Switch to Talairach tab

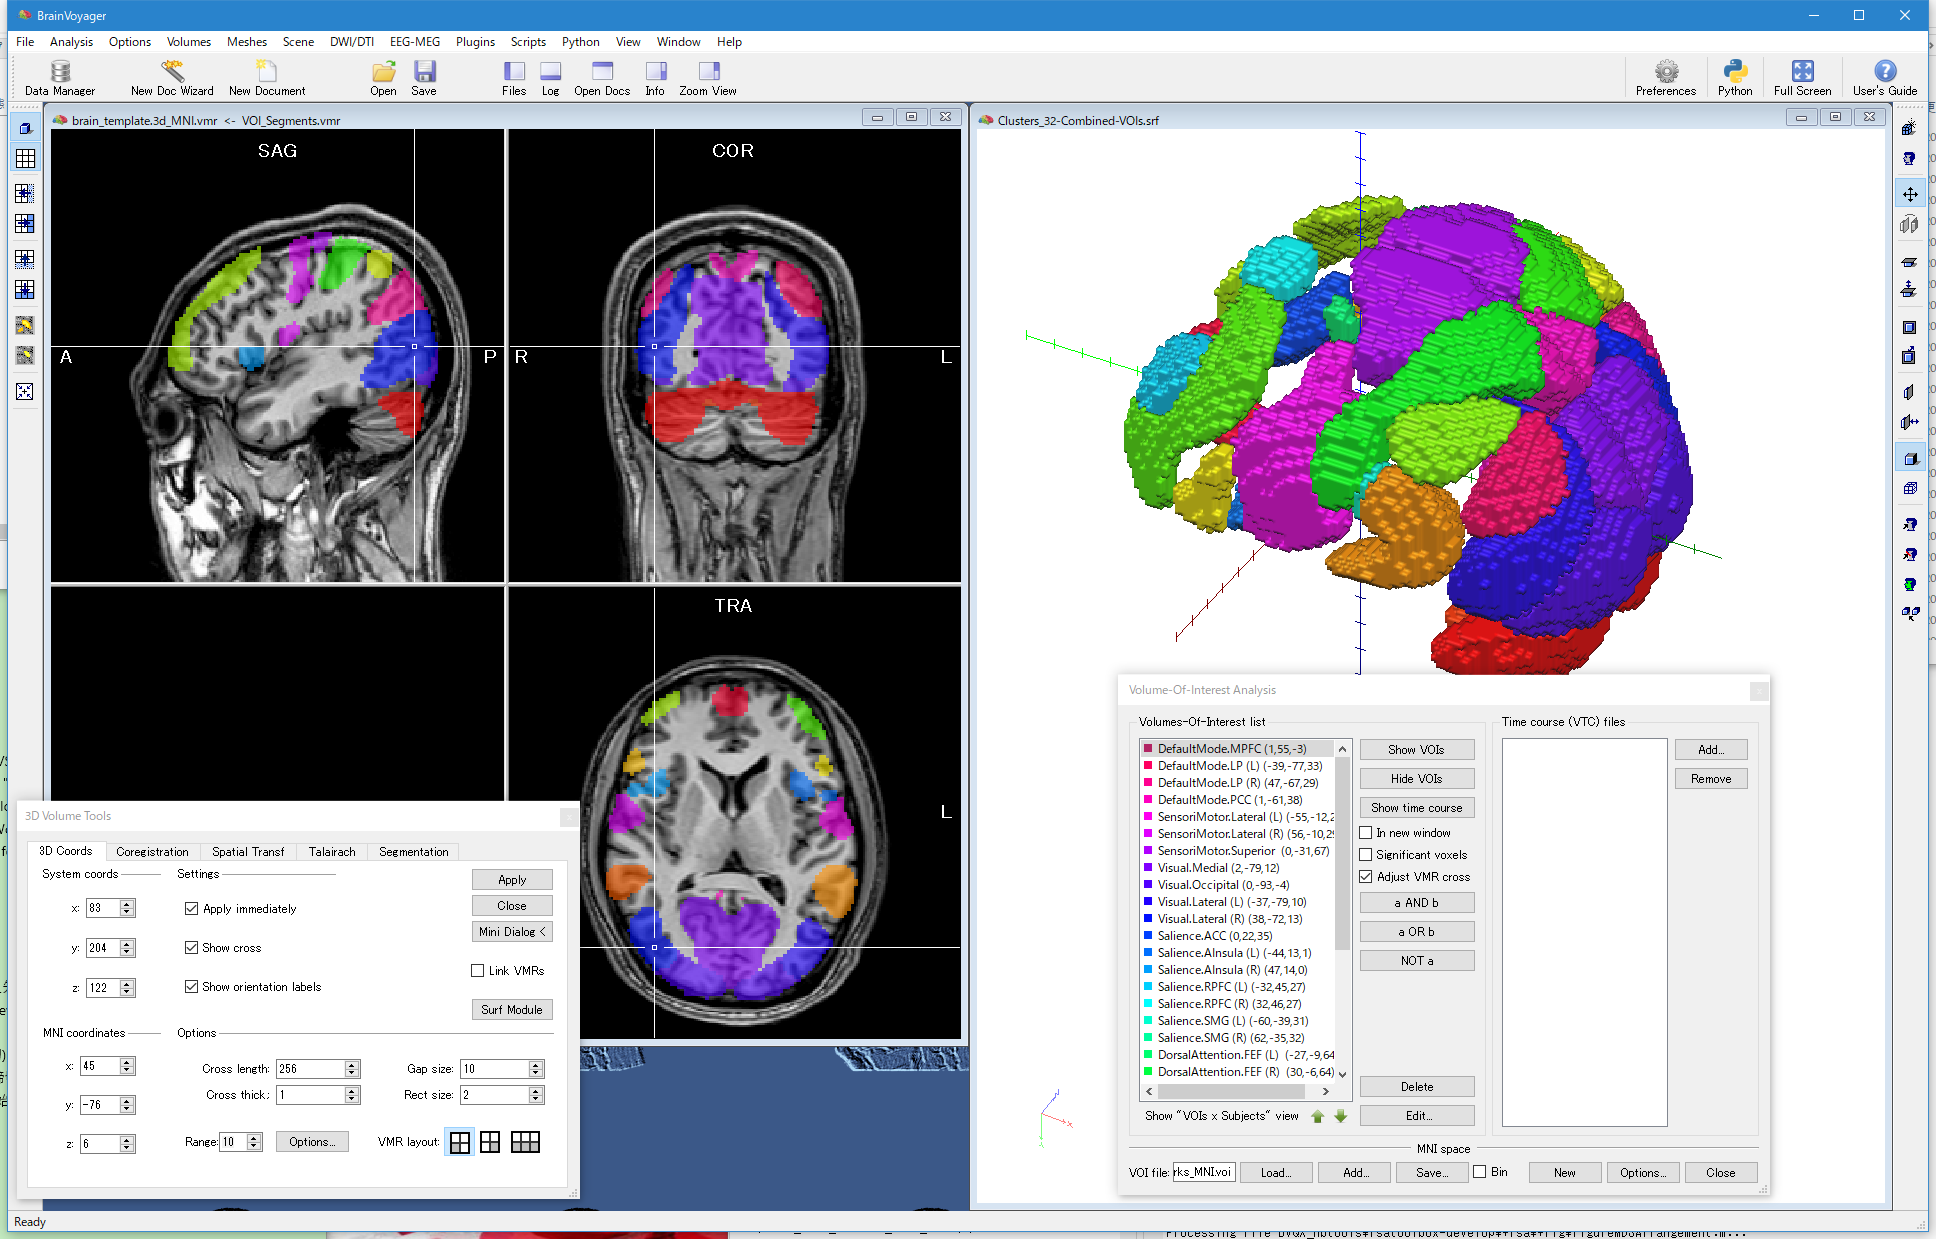tap(332, 852)
